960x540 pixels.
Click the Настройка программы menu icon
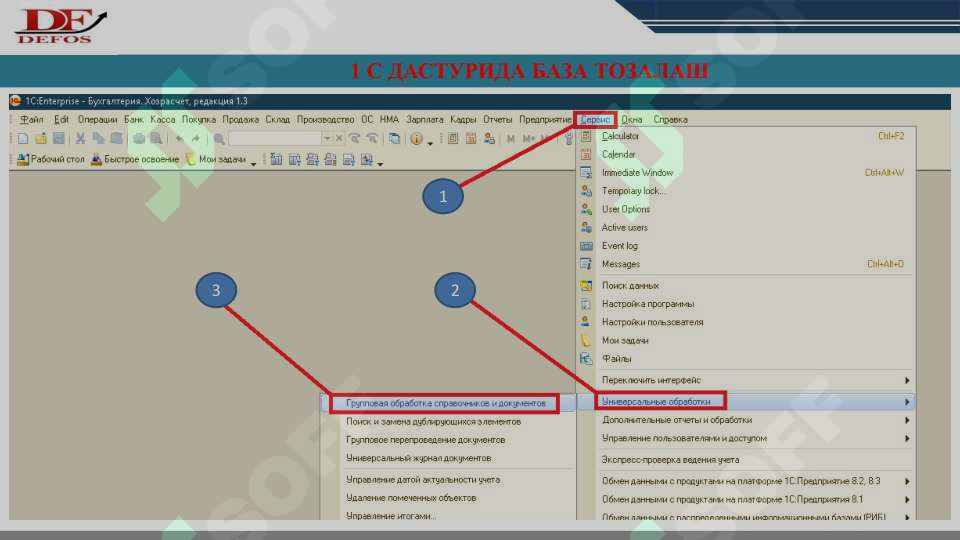coord(586,304)
